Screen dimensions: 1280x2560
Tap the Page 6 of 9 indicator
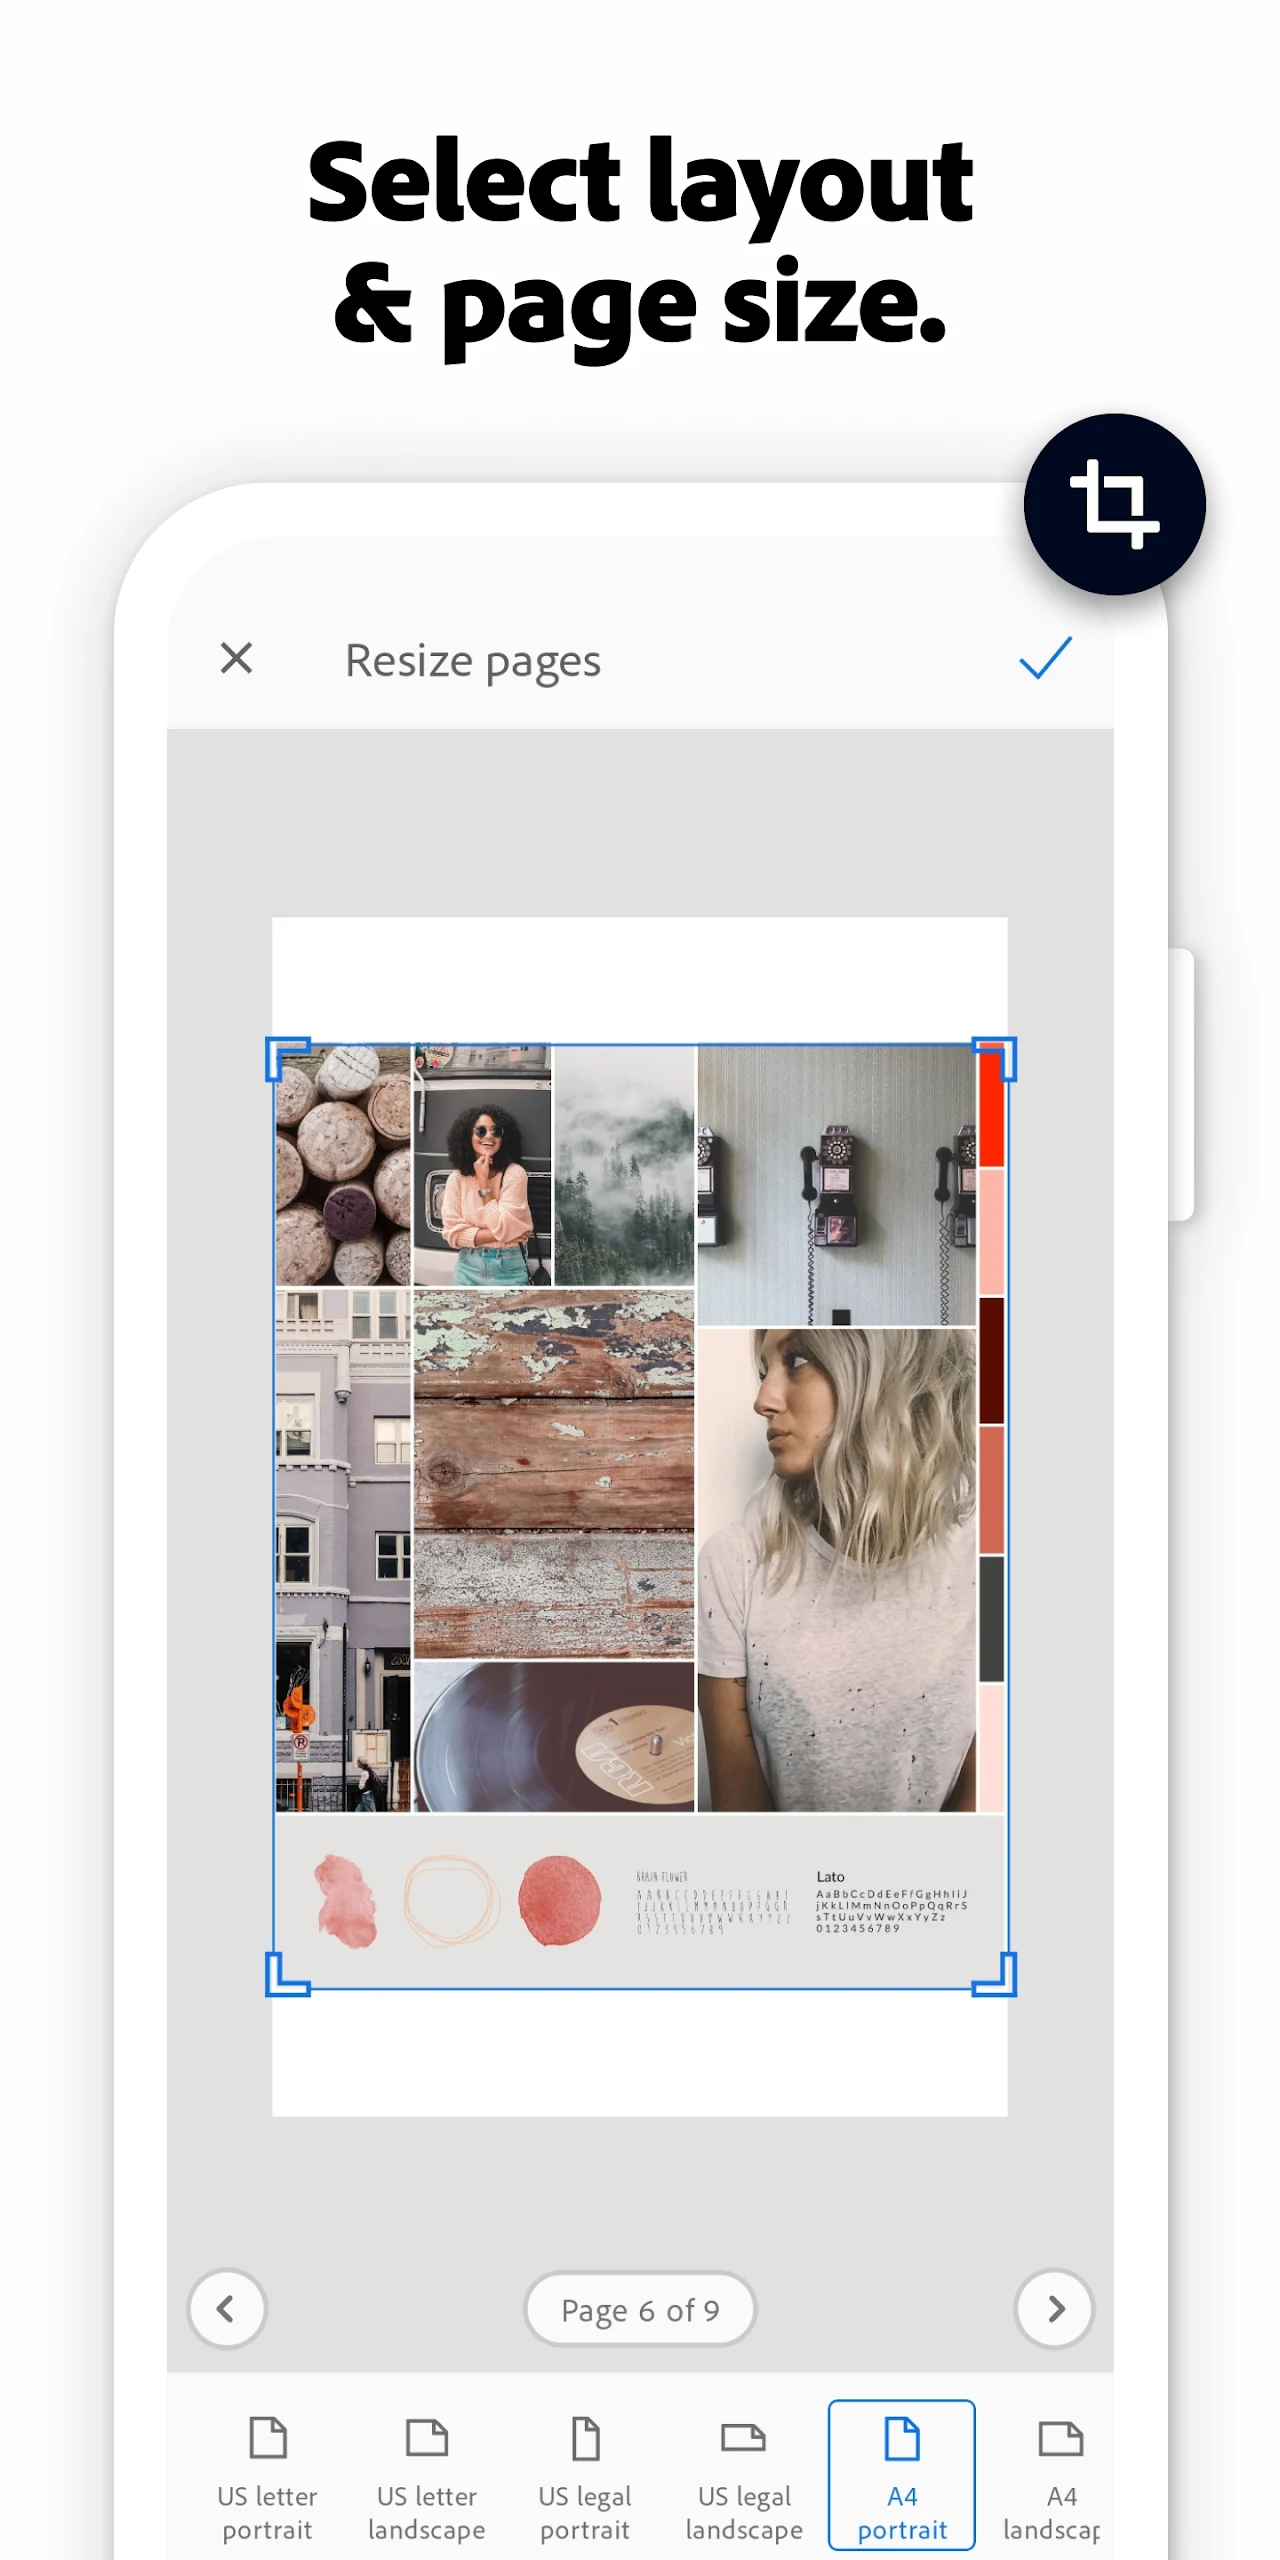point(640,2309)
